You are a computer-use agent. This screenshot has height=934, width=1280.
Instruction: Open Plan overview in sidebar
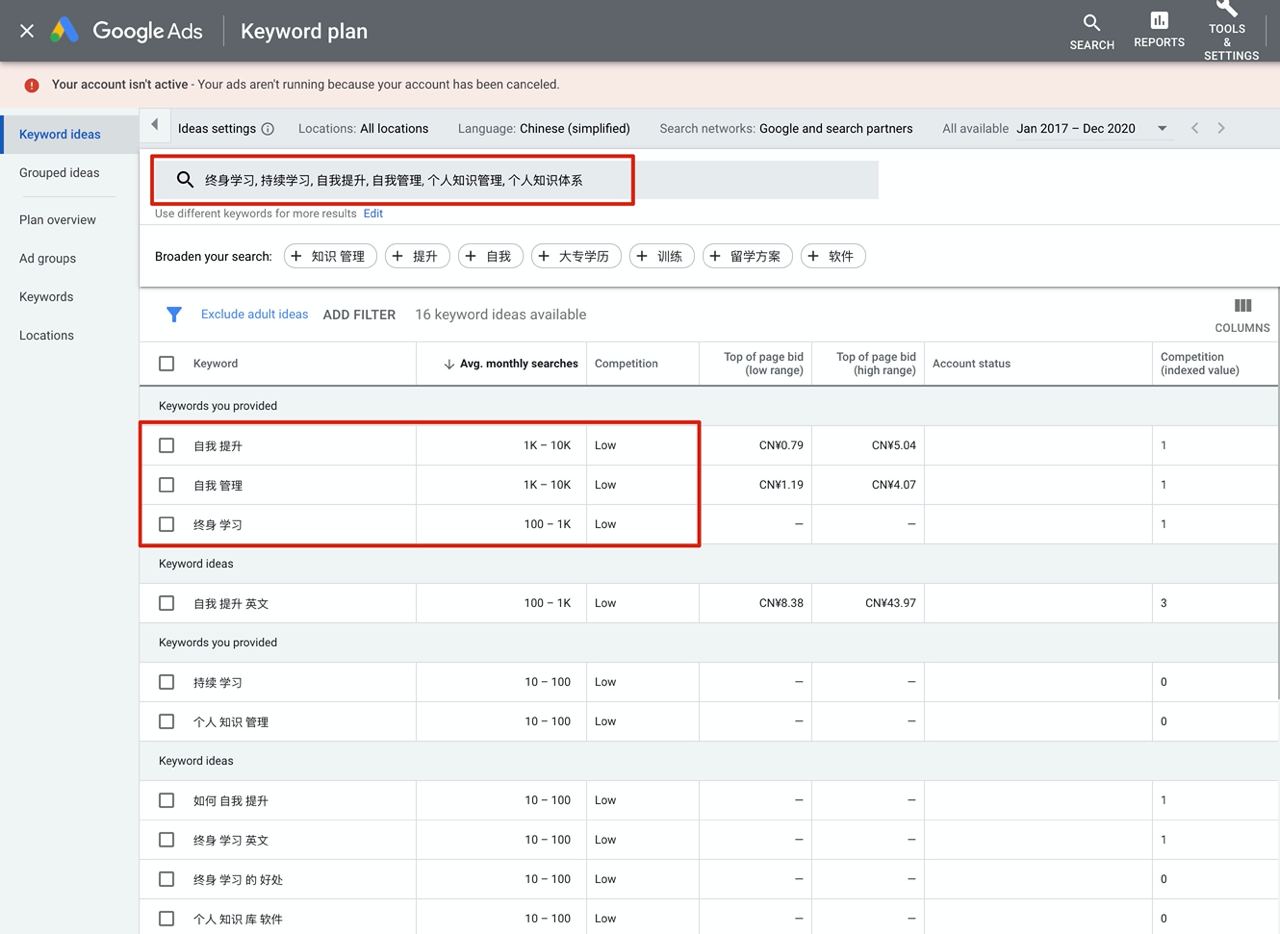click(x=58, y=220)
